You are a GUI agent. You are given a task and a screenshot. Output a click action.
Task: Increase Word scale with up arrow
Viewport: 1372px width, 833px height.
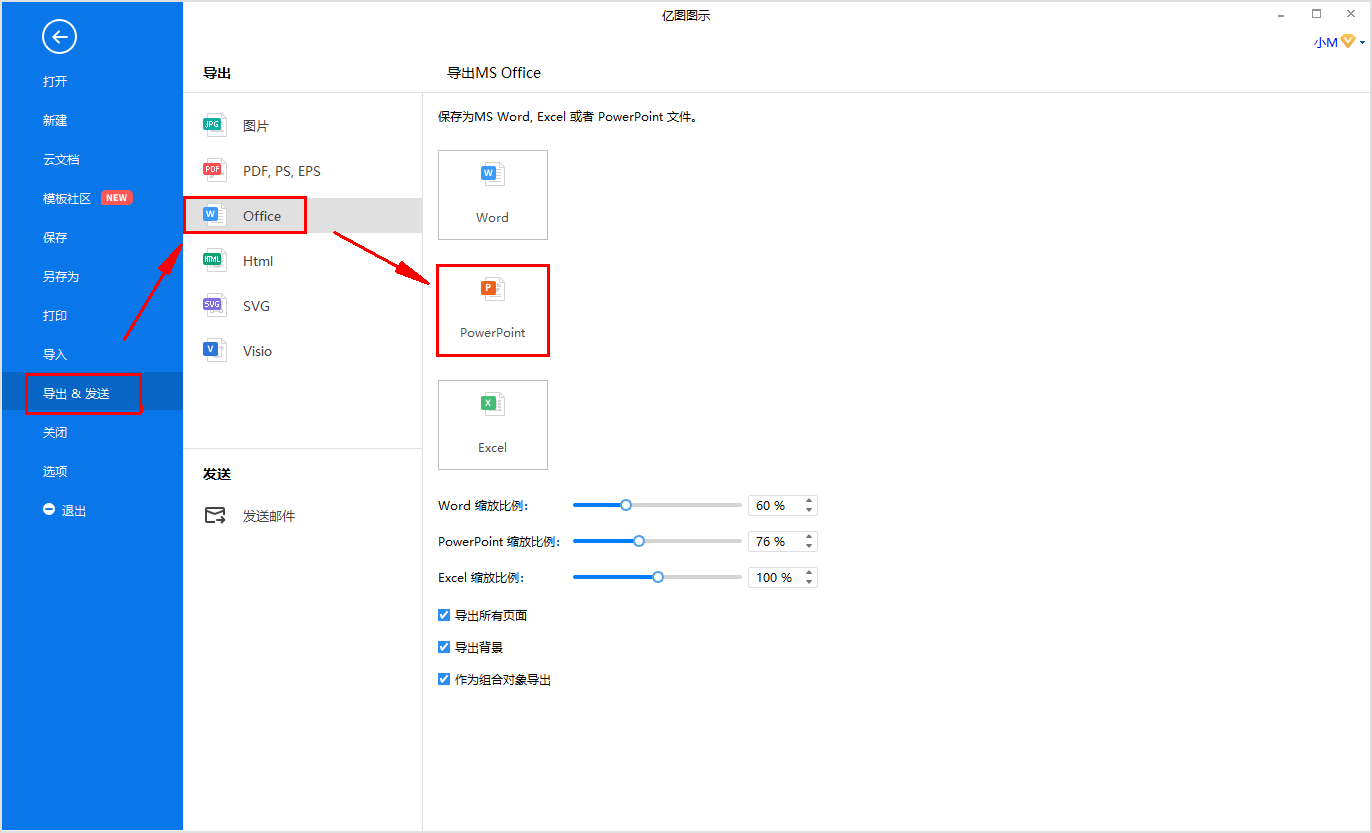[809, 501]
